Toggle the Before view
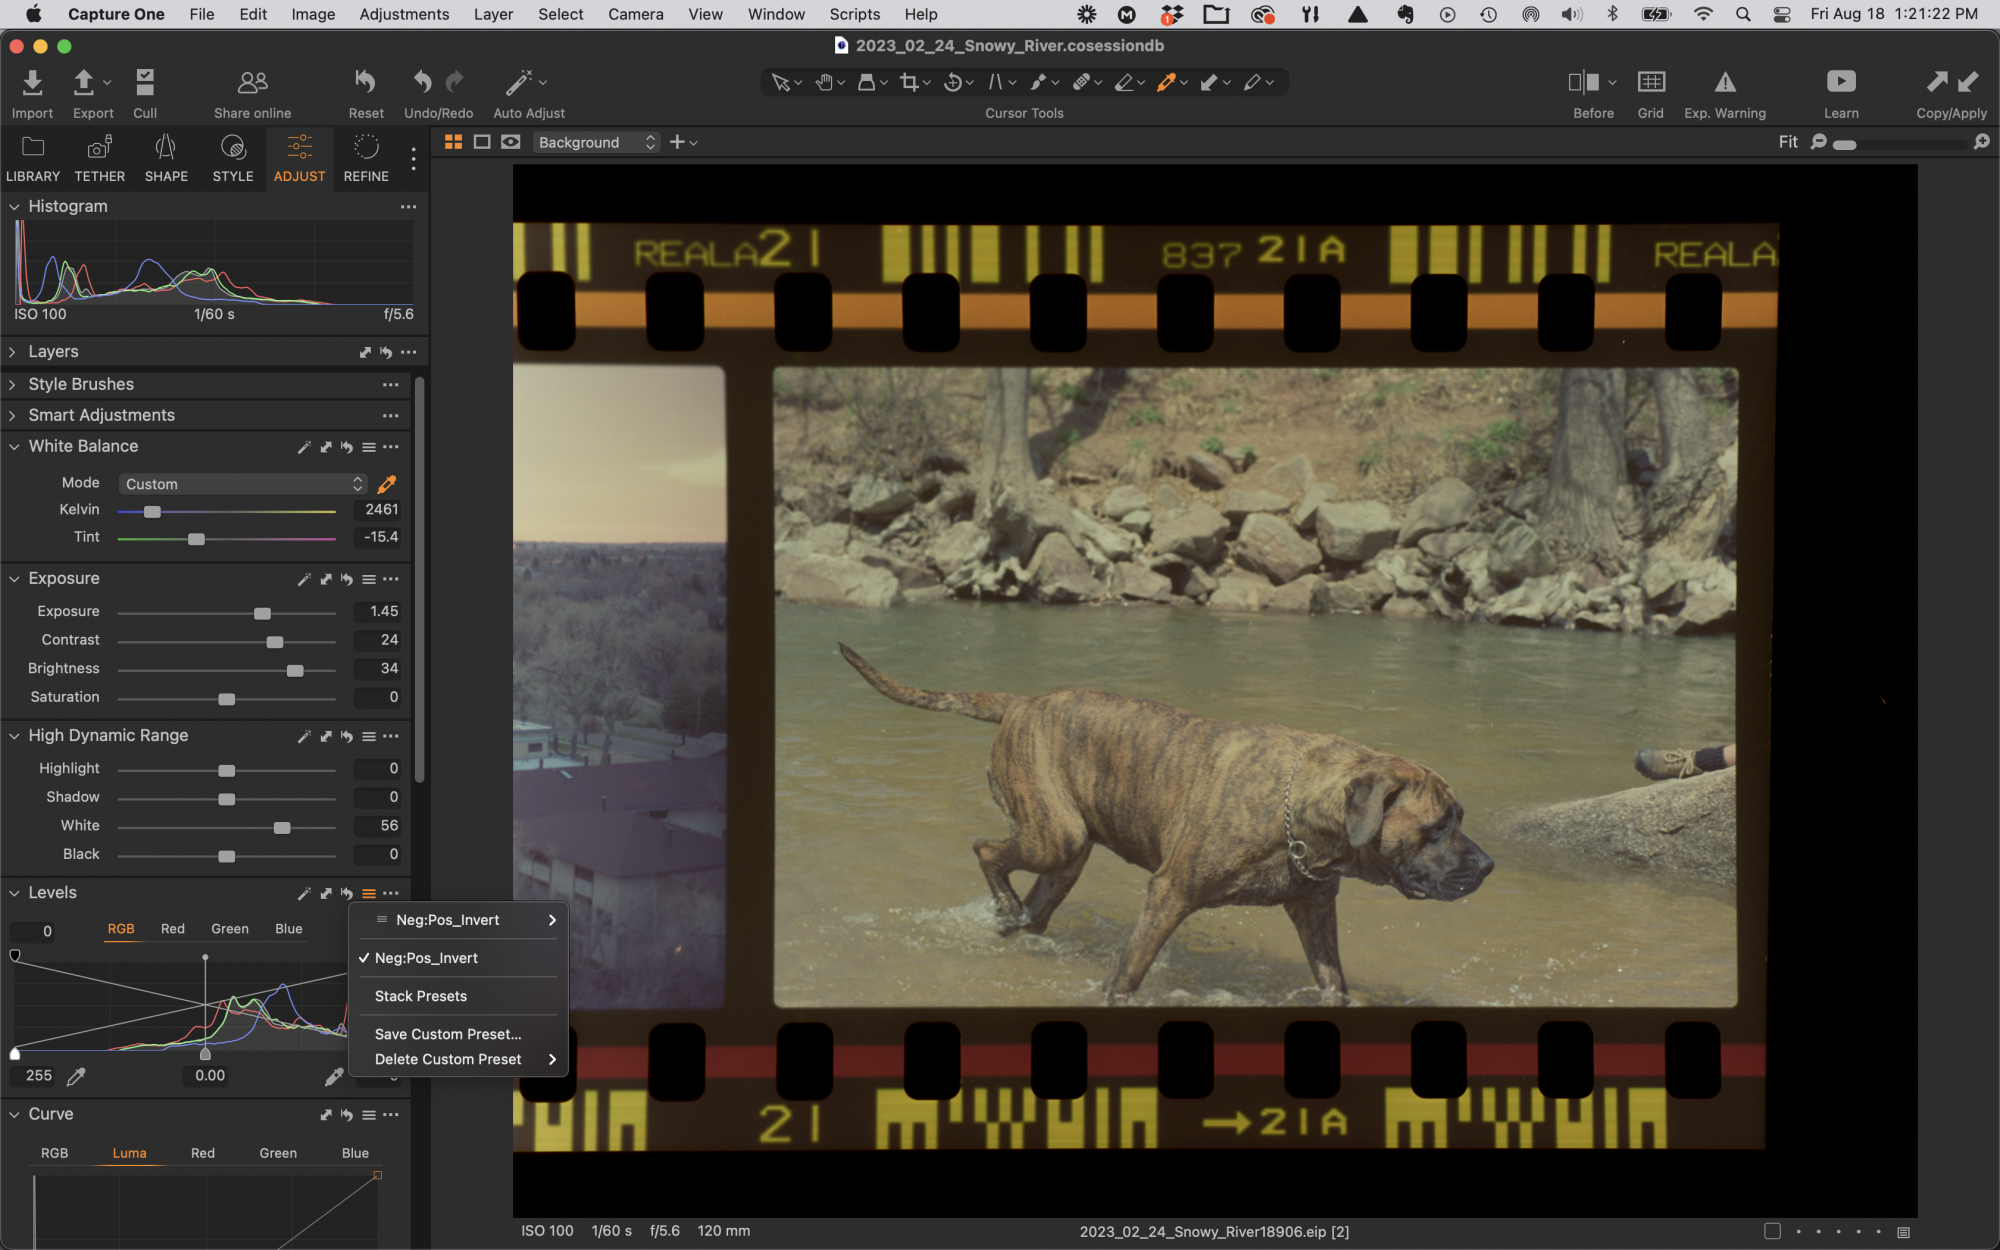2000x1250 pixels. tap(1584, 83)
